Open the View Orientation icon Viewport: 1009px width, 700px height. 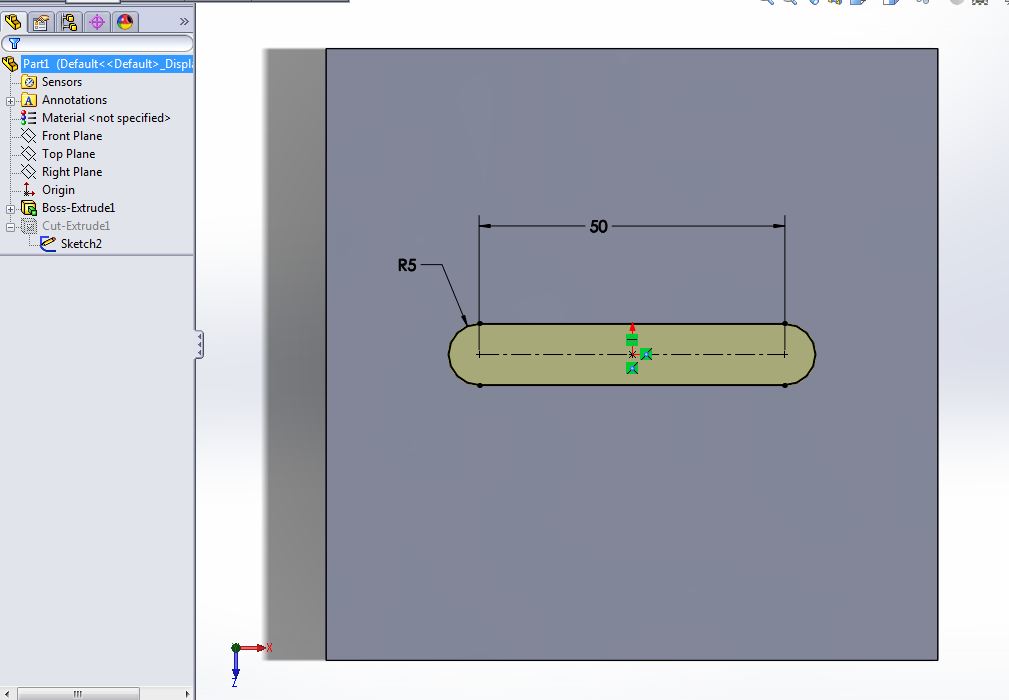(x=856, y=4)
